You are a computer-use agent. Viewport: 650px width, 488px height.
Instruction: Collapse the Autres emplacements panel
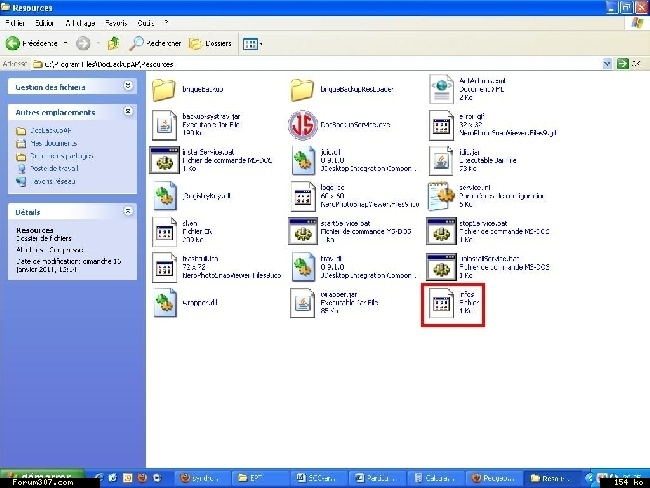tap(128, 112)
